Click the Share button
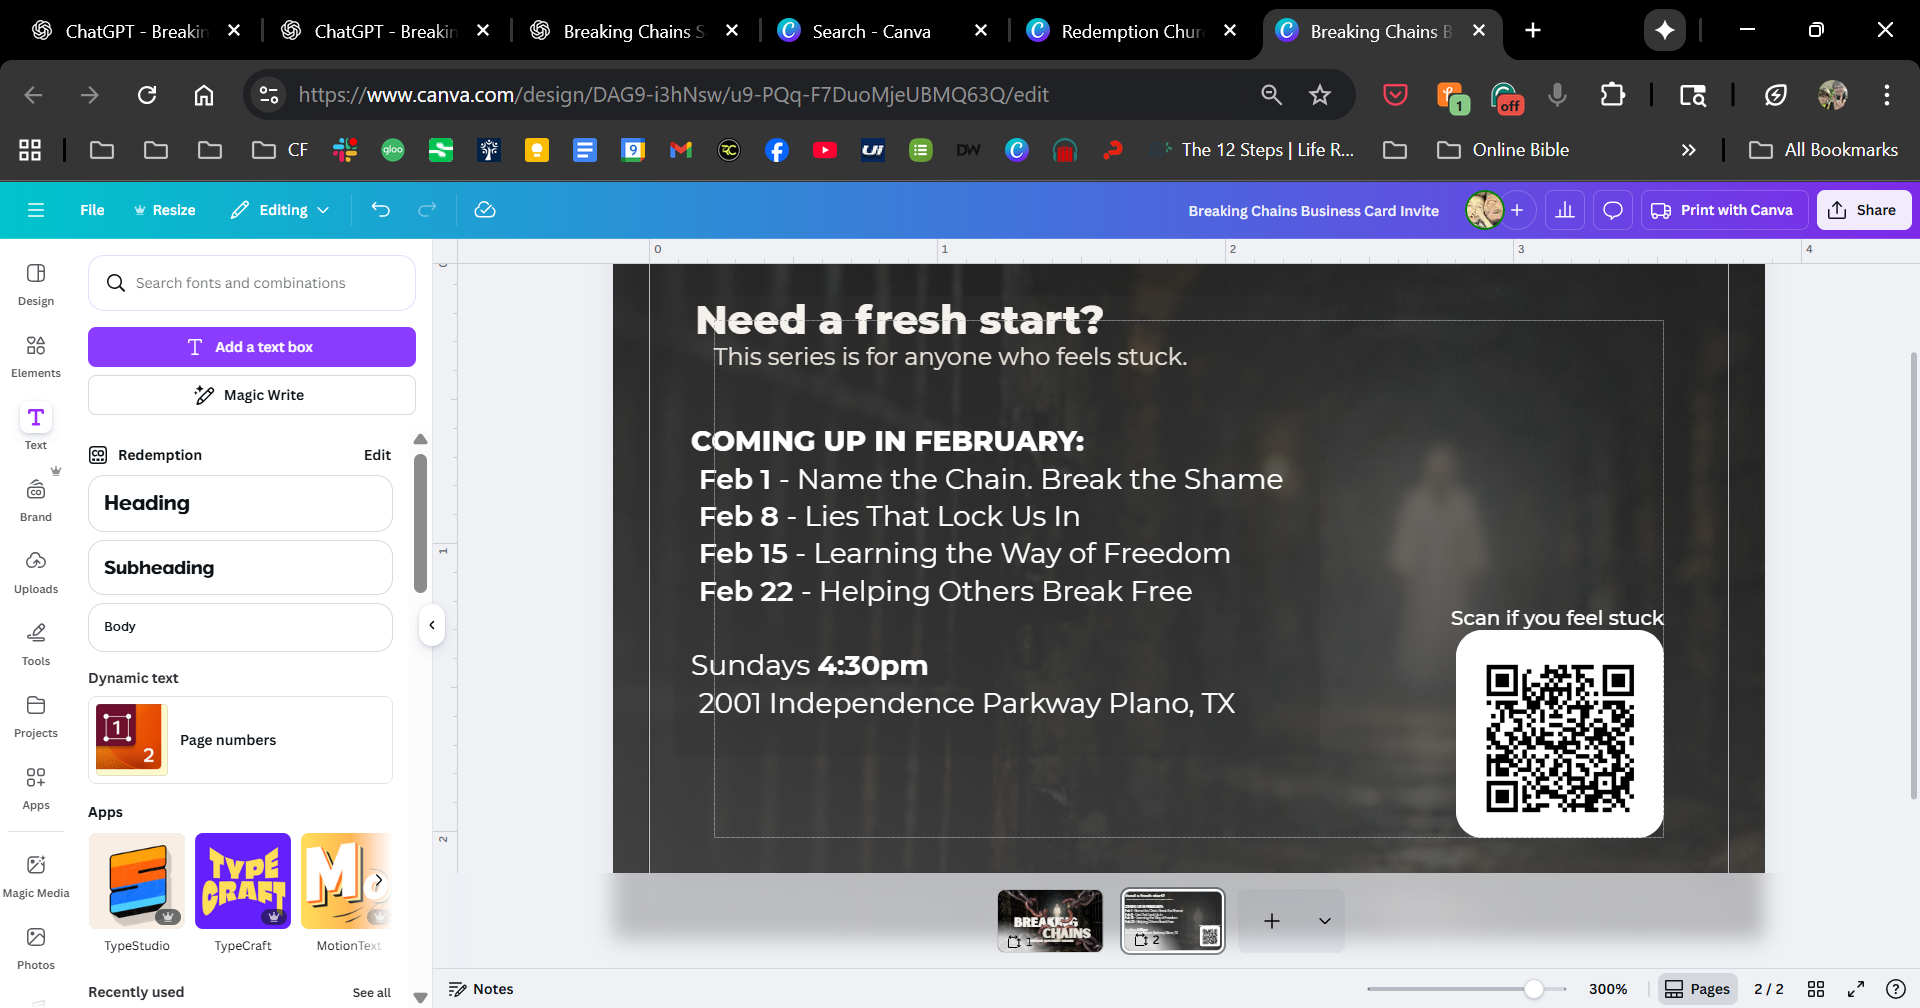 1863,210
